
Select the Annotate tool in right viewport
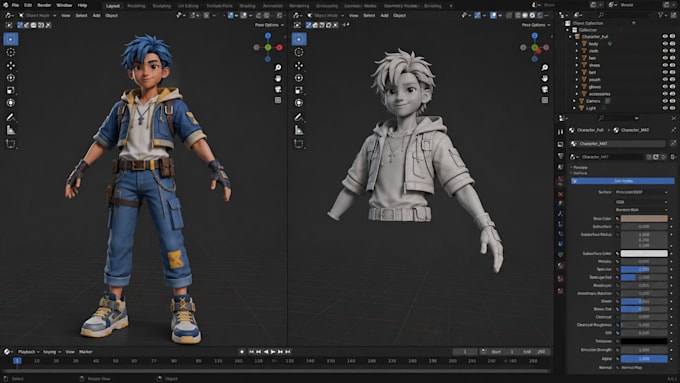(299, 117)
